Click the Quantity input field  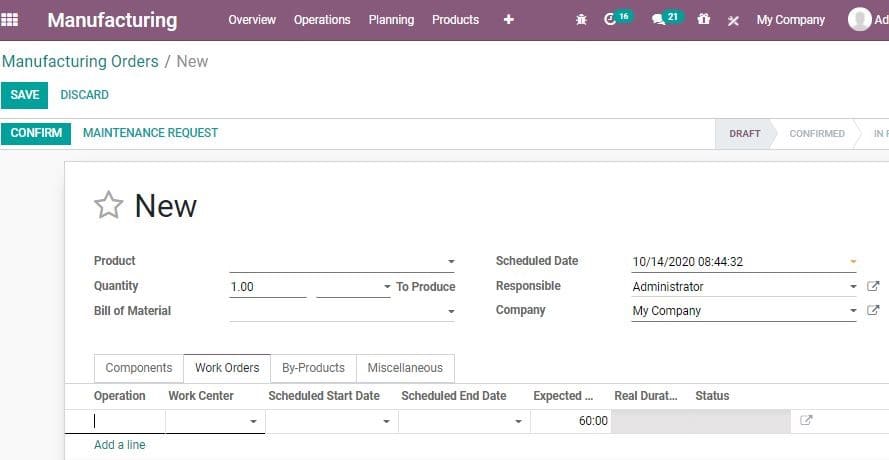[x=268, y=286]
